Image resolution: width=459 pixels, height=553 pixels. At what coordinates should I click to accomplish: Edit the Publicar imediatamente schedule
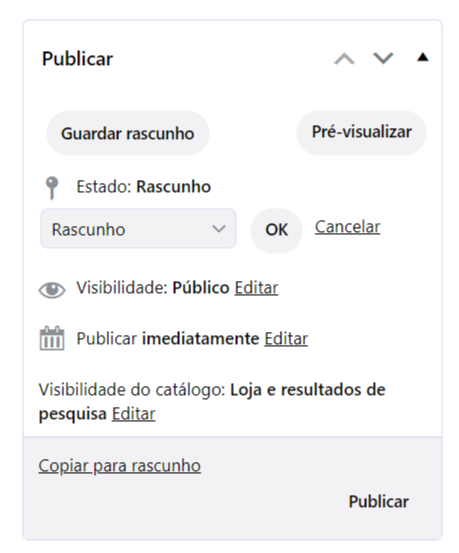pyautogui.click(x=286, y=339)
